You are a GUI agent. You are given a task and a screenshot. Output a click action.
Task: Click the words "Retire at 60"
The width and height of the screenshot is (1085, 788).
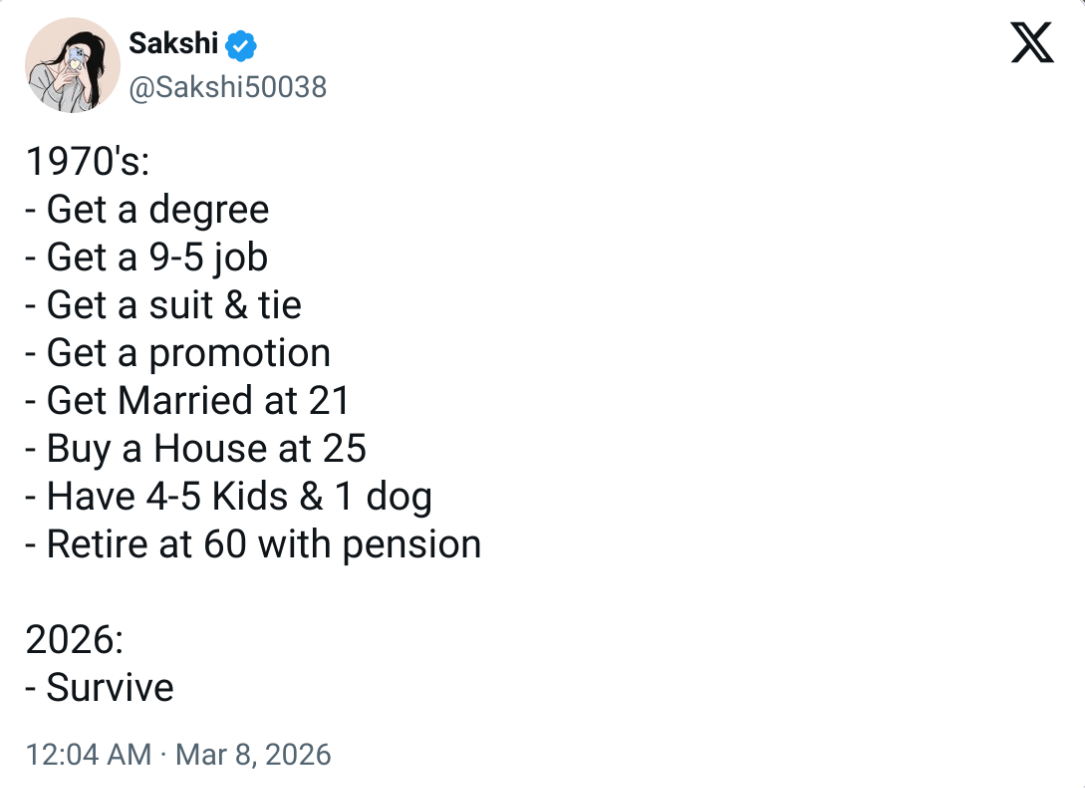tap(148, 544)
